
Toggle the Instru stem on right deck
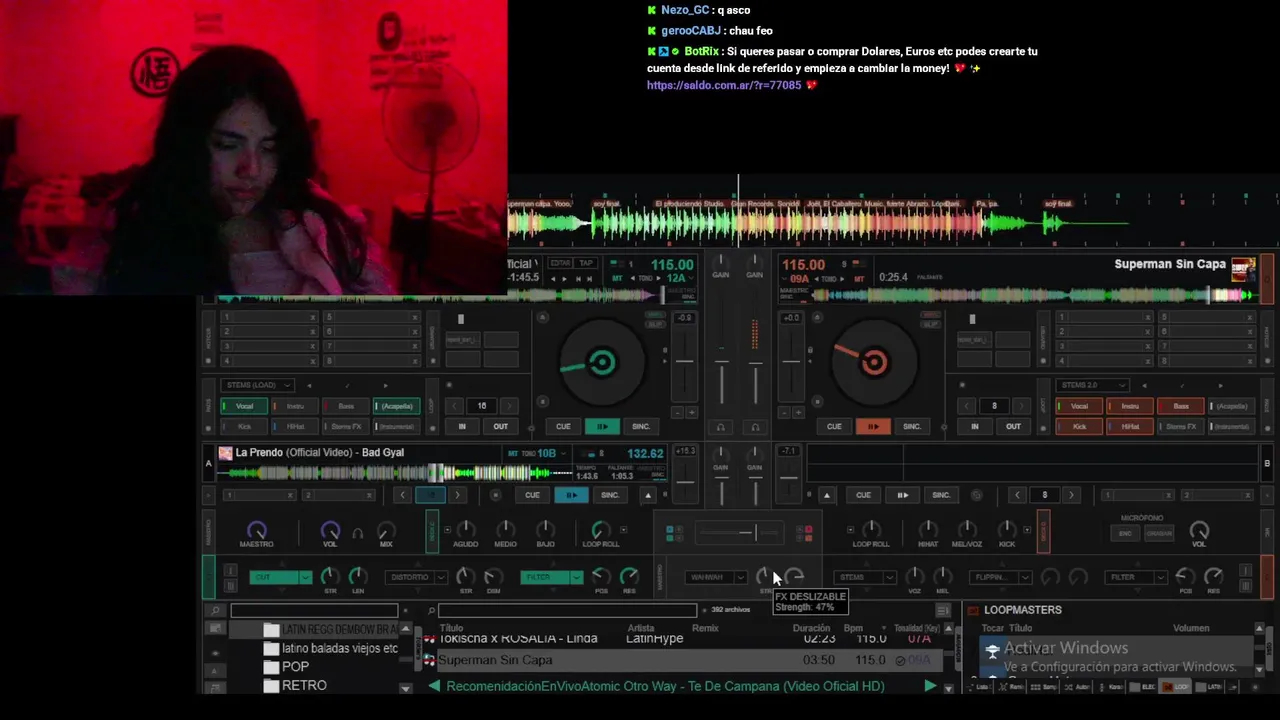[x=1130, y=406]
